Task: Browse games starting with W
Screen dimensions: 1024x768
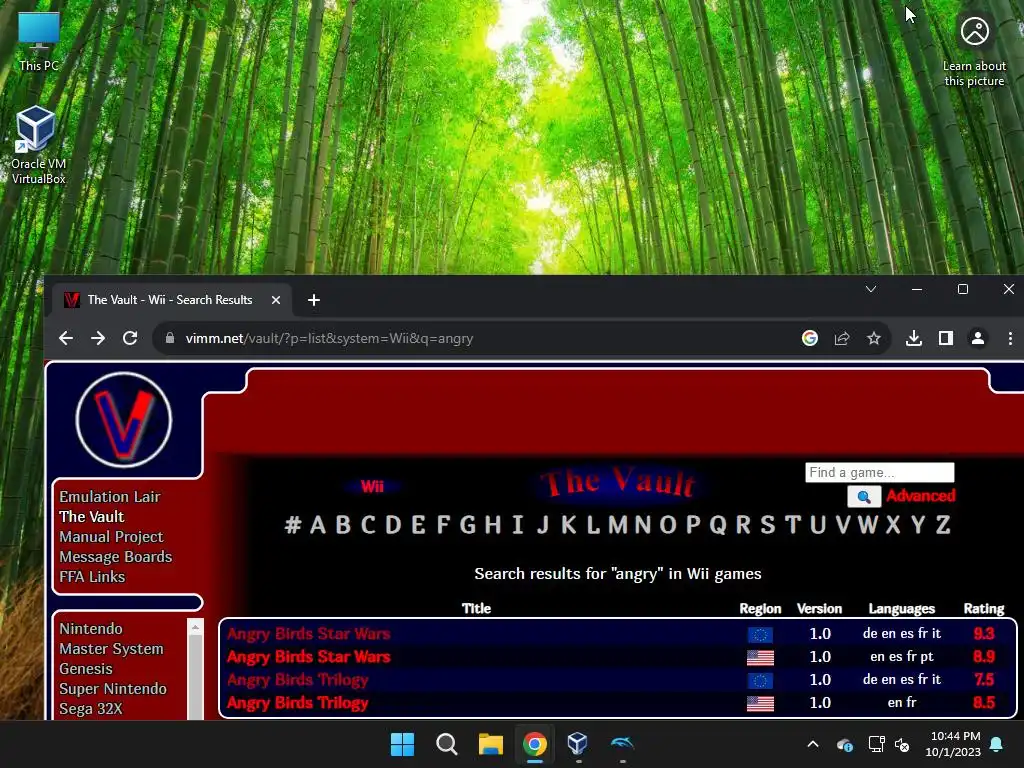Action: pyautogui.click(x=867, y=524)
